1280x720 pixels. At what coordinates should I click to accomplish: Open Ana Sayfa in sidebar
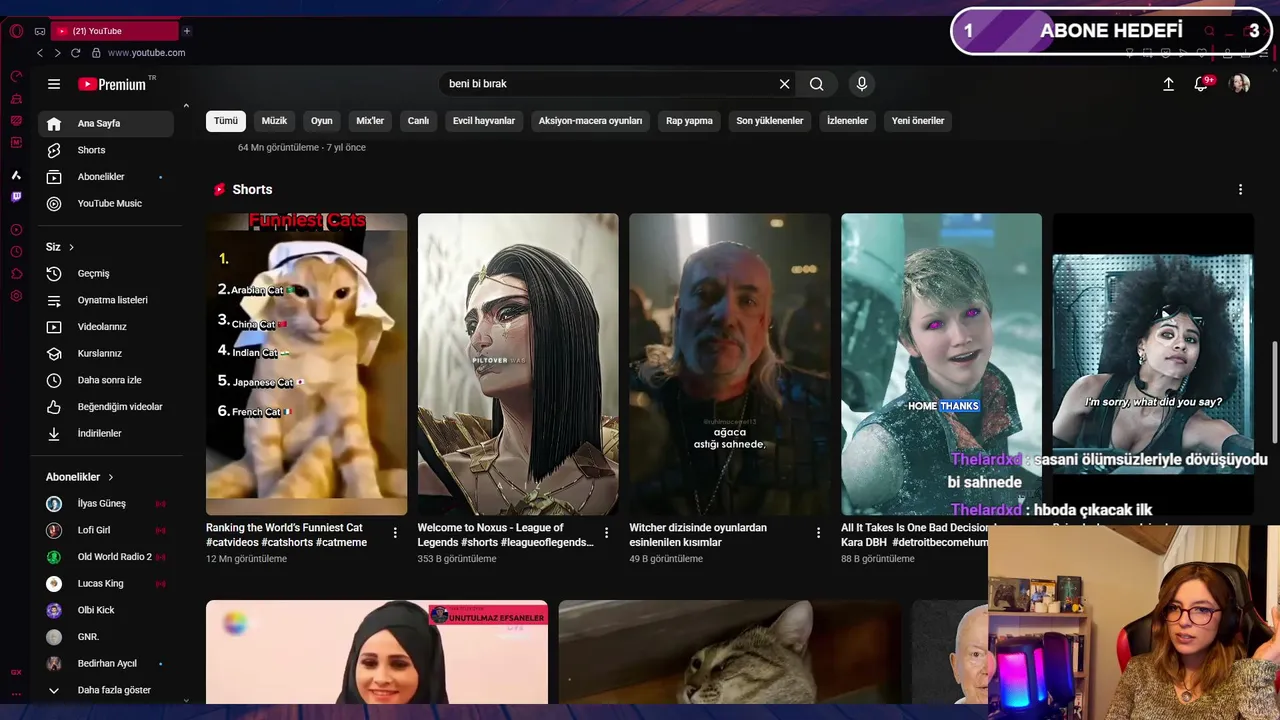tap(106, 123)
